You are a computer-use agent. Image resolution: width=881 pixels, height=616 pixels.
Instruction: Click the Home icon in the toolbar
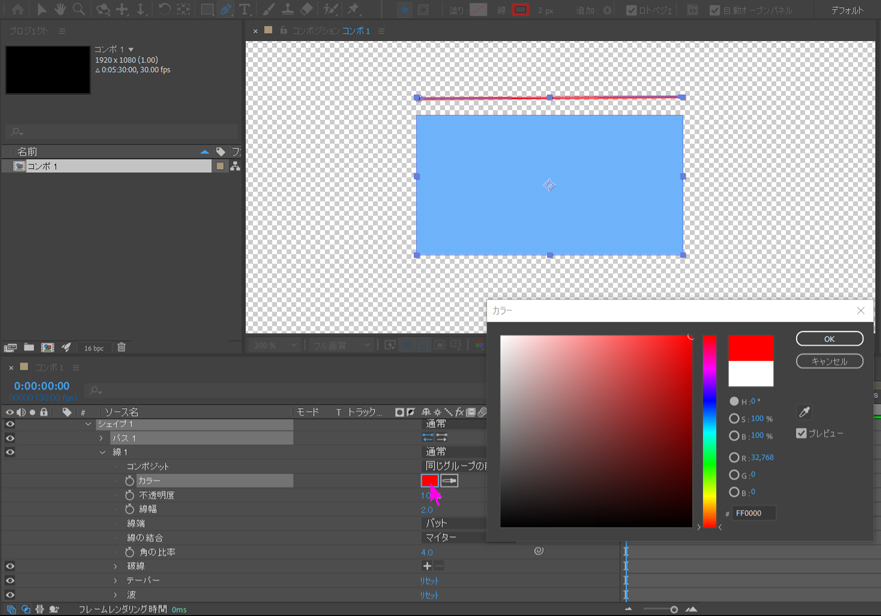click(x=17, y=9)
